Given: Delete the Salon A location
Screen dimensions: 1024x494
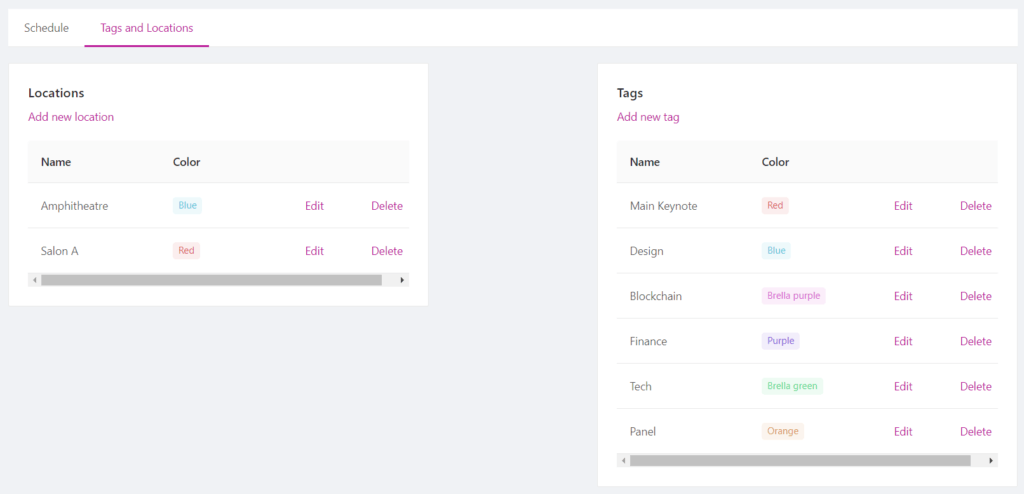Looking at the screenshot, I should [387, 251].
